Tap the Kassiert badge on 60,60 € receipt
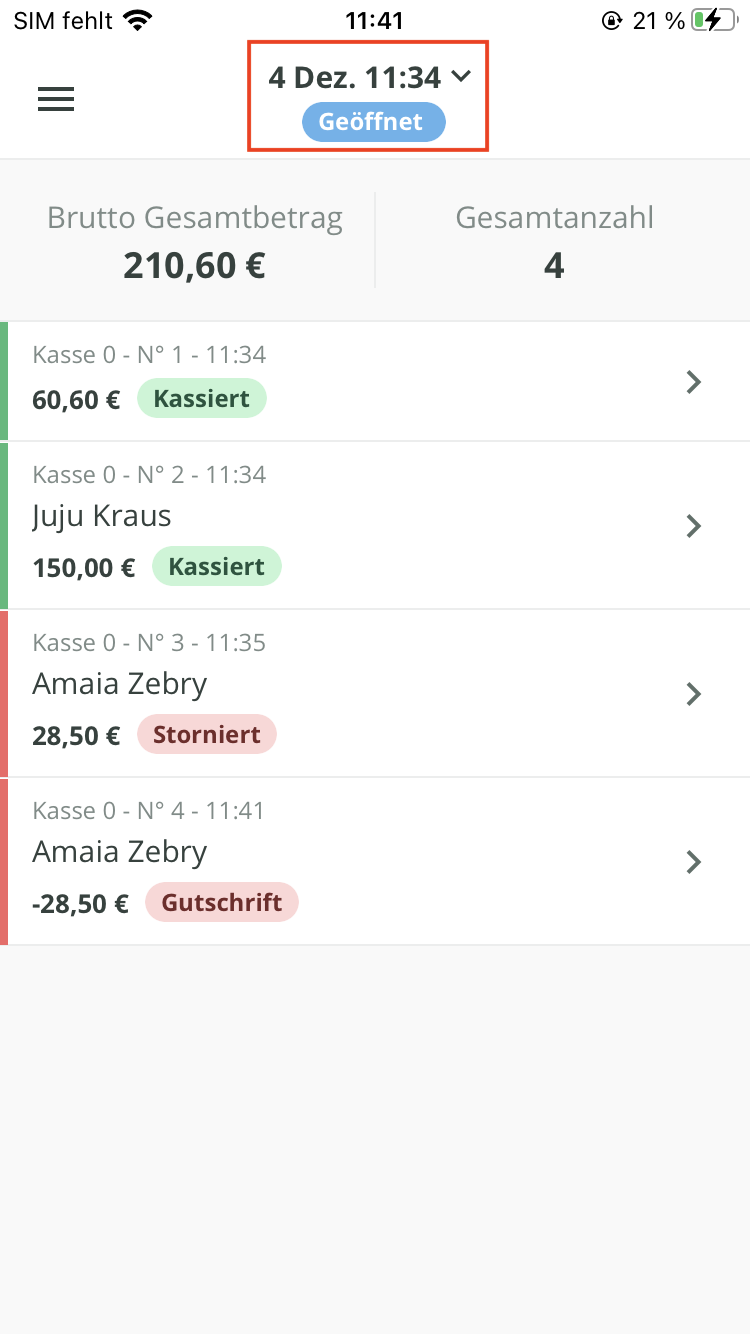 point(202,399)
